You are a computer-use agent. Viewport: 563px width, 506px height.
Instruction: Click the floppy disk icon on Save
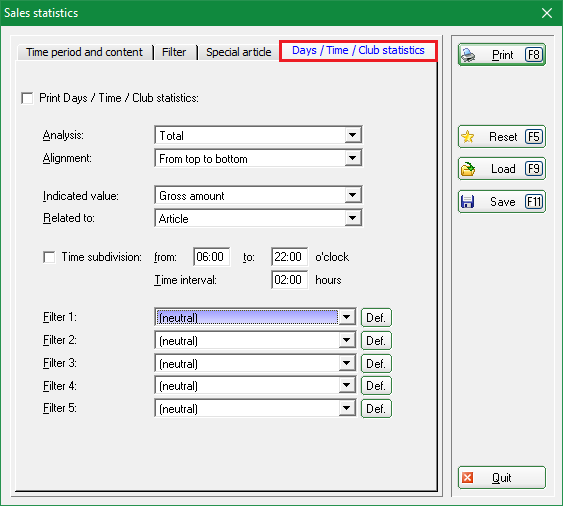tap(467, 201)
